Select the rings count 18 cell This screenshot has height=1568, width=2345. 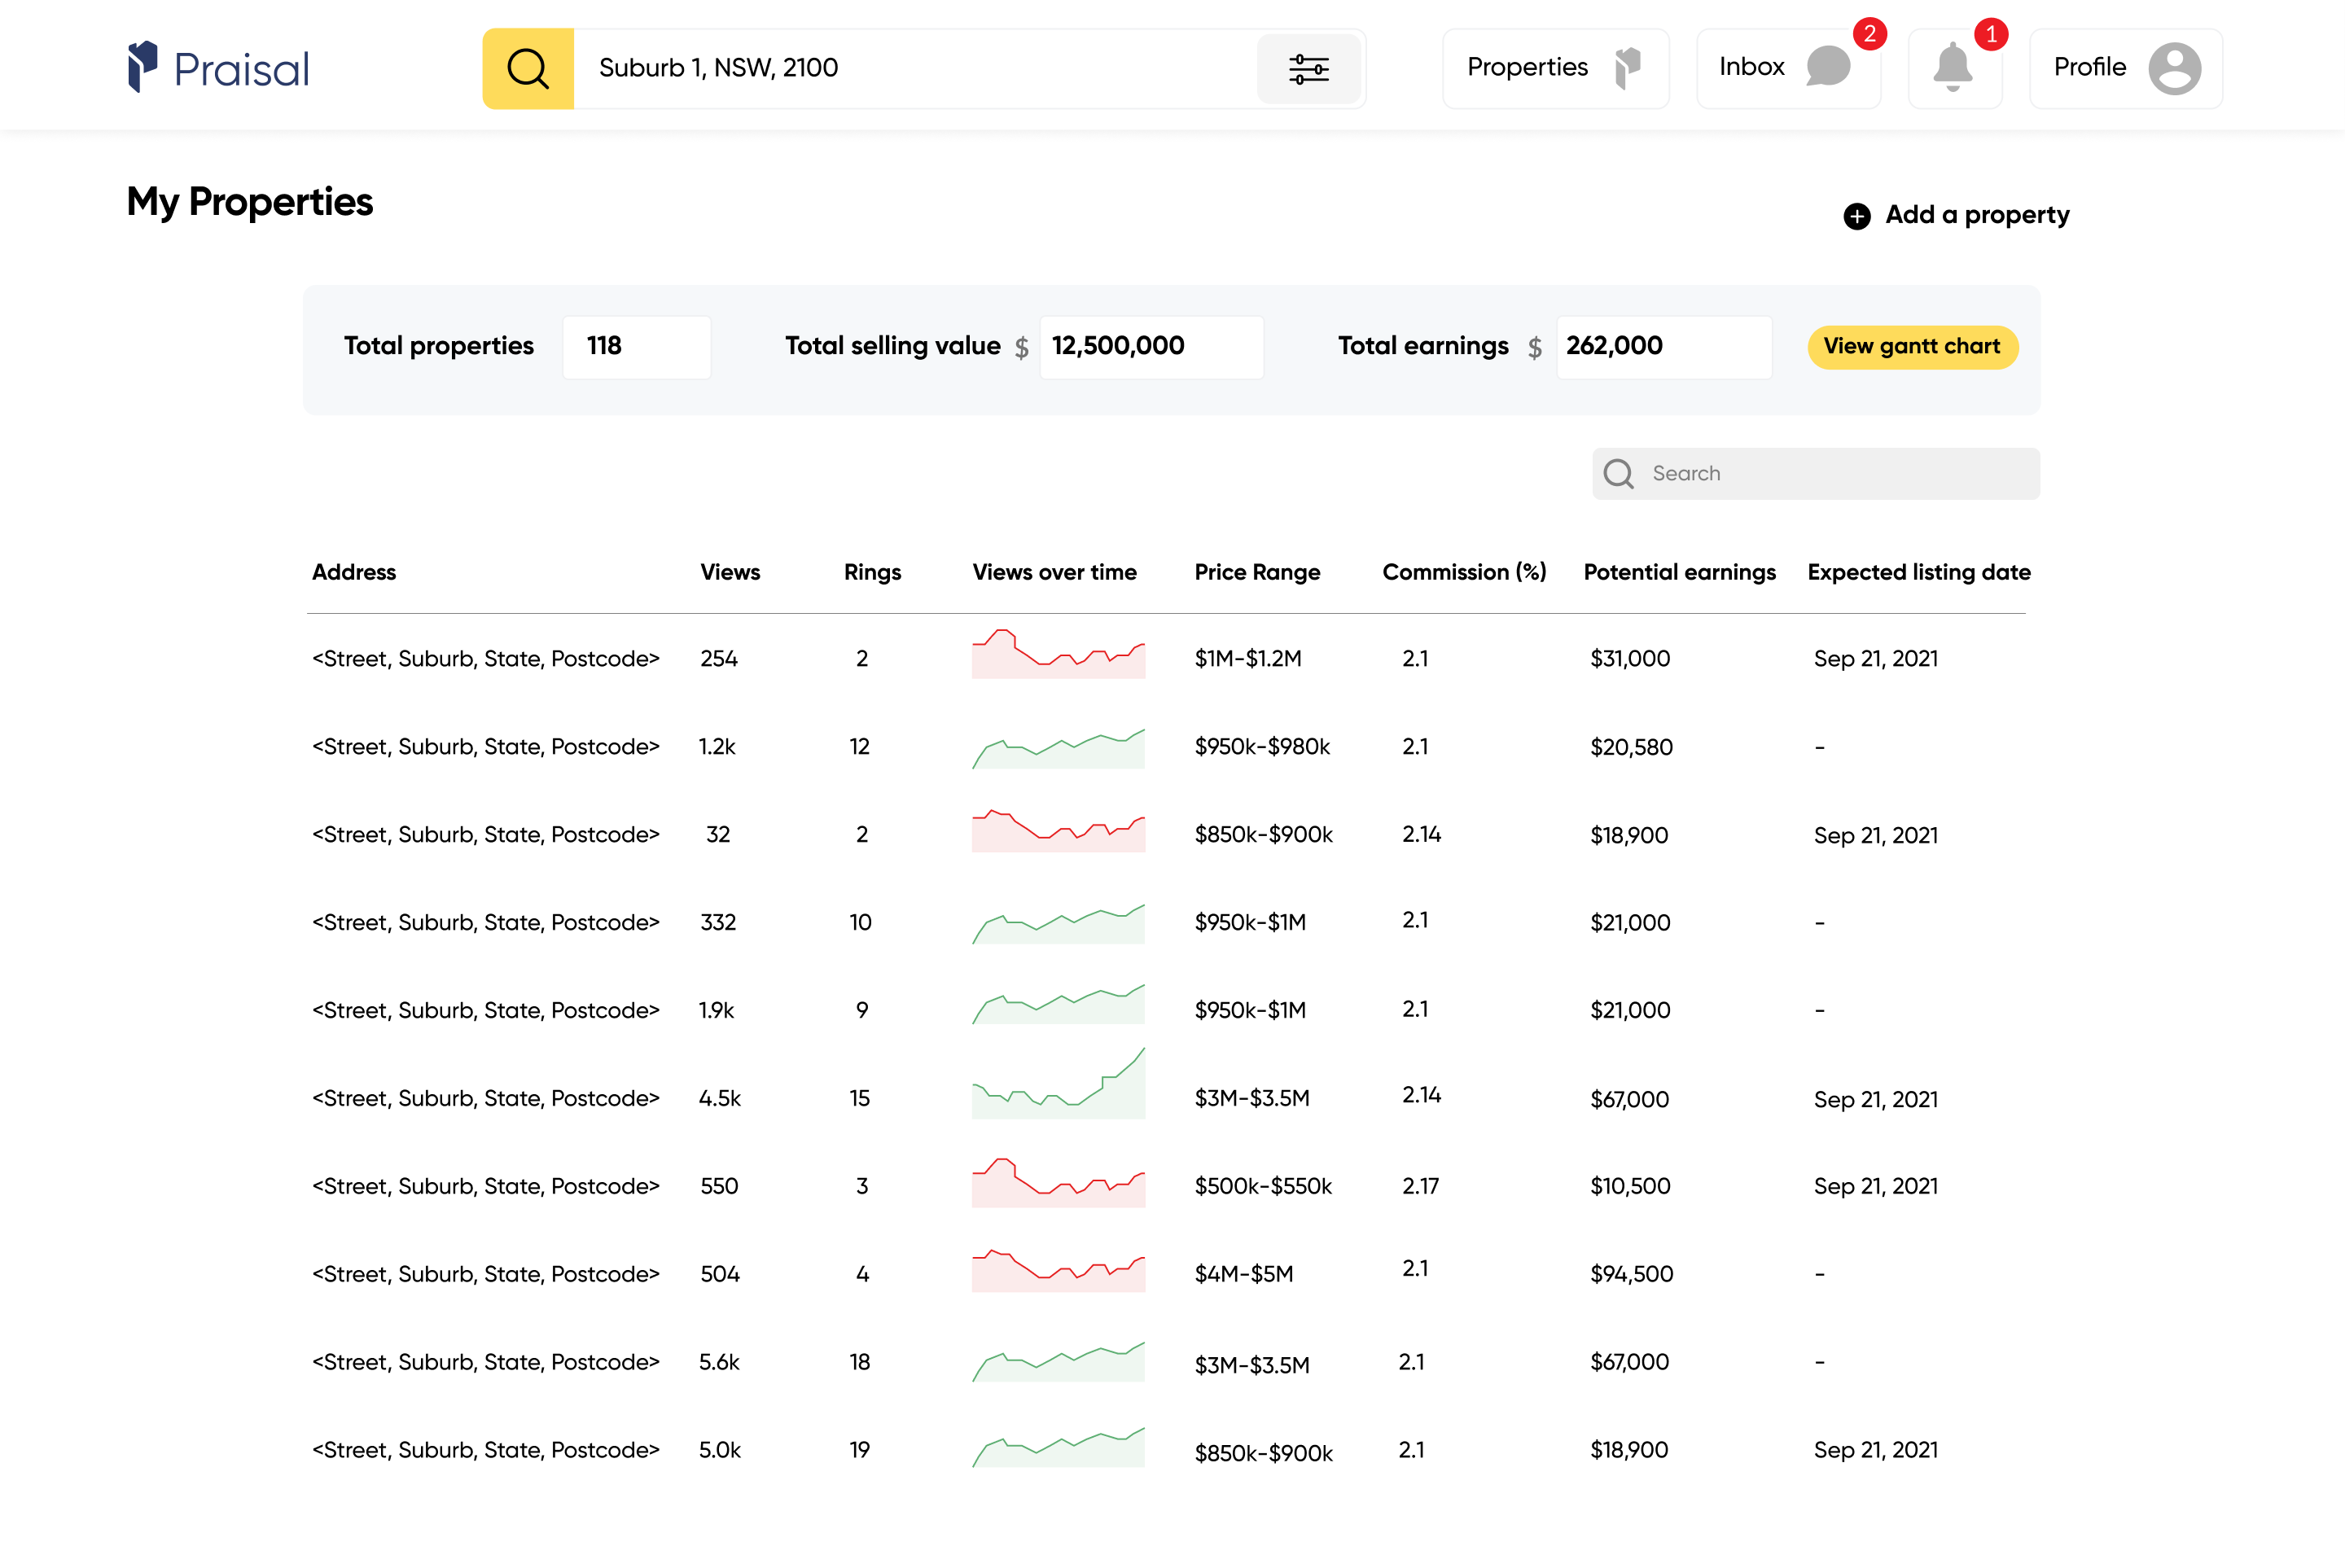859,1362
